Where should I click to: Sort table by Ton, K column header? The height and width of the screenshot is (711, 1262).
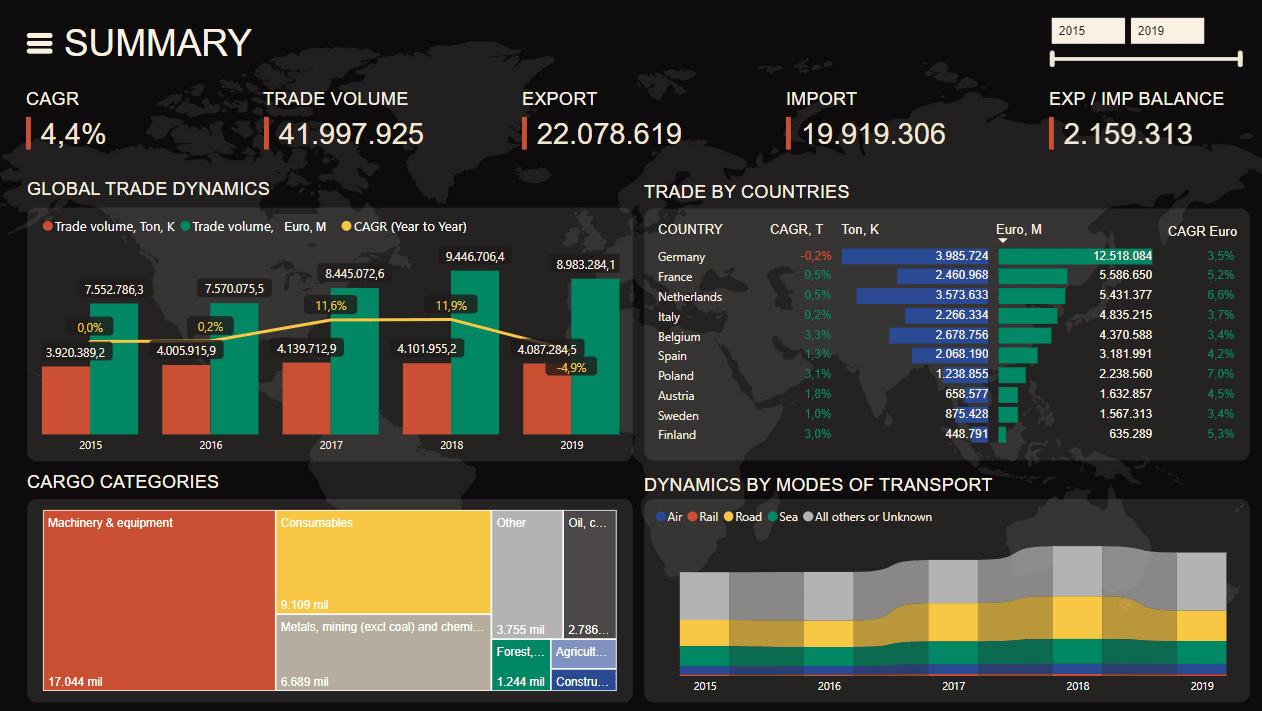click(860, 230)
